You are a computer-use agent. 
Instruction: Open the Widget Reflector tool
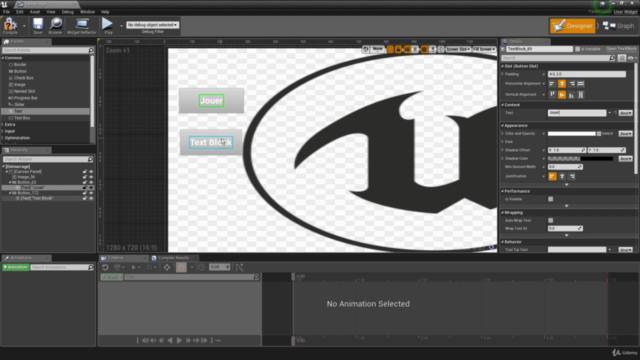(x=82, y=26)
